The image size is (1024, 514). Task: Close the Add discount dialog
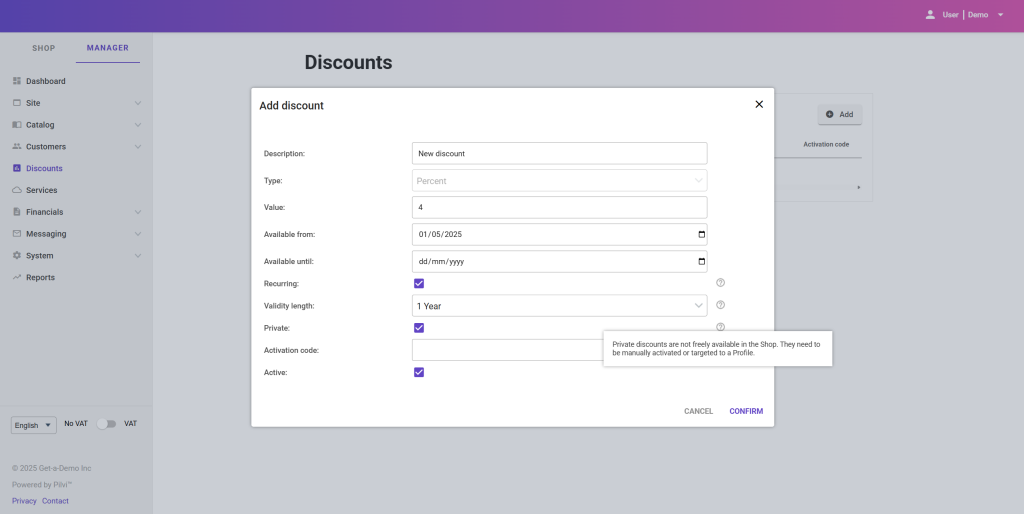pyautogui.click(x=759, y=104)
